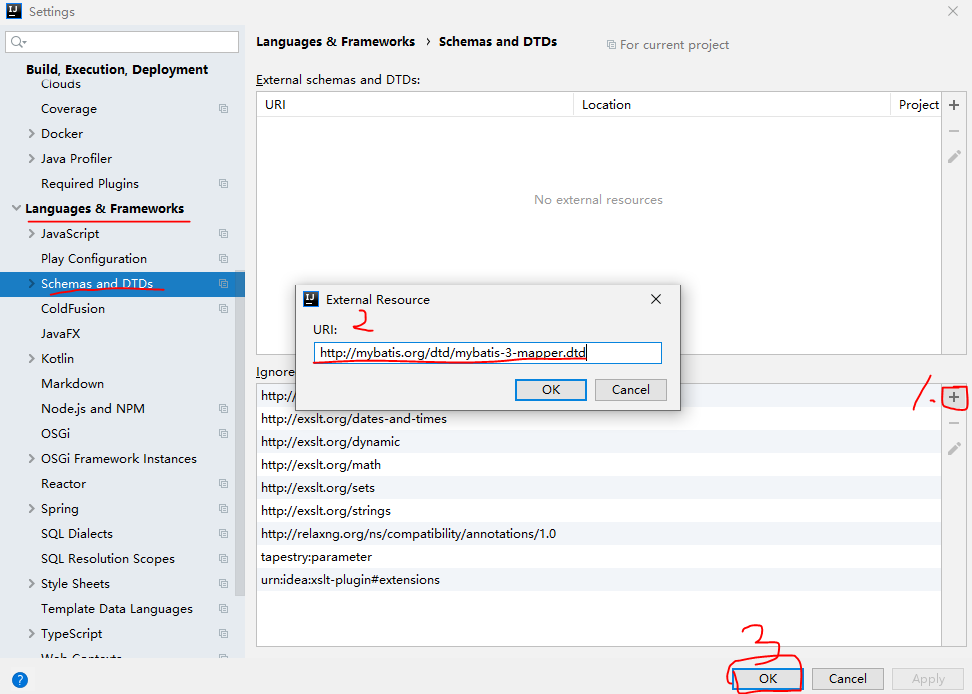This screenshot has width=972, height=694.
Task: Click the circled plus icon for ignored URIs
Action: coord(953,397)
